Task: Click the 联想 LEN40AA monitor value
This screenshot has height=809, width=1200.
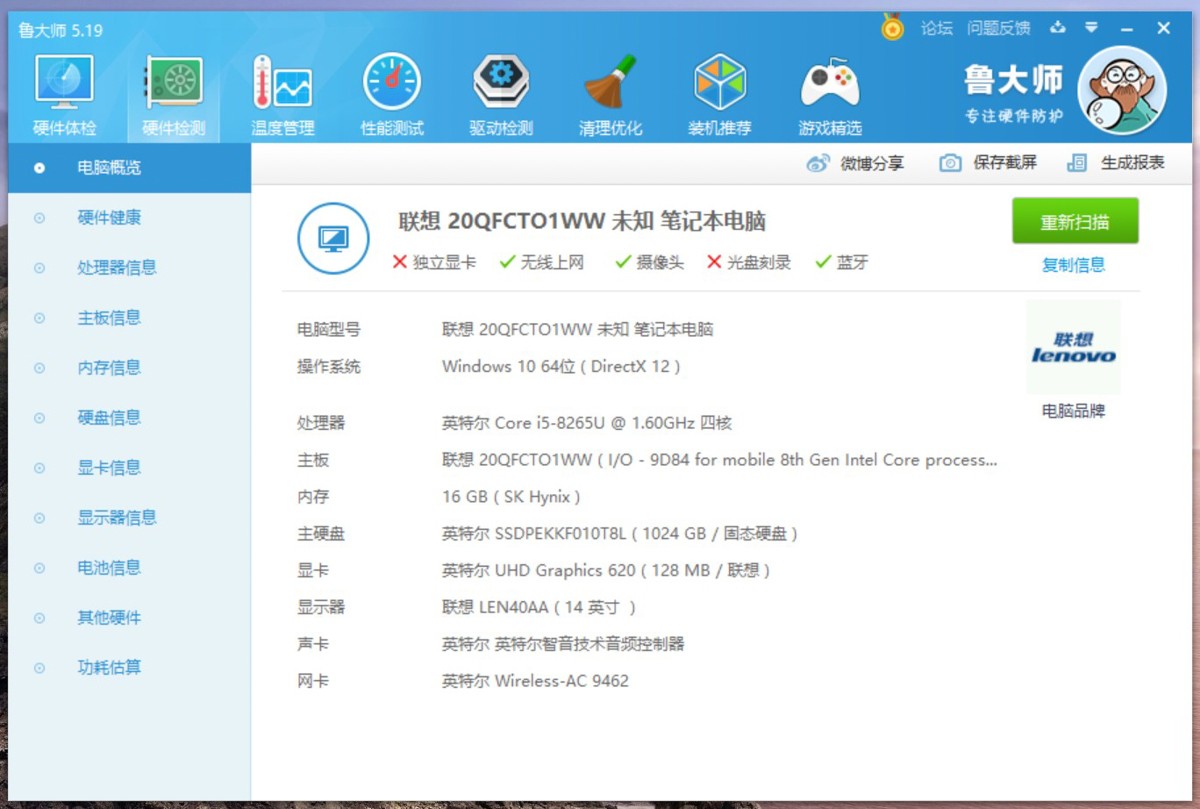Action: (539, 607)
